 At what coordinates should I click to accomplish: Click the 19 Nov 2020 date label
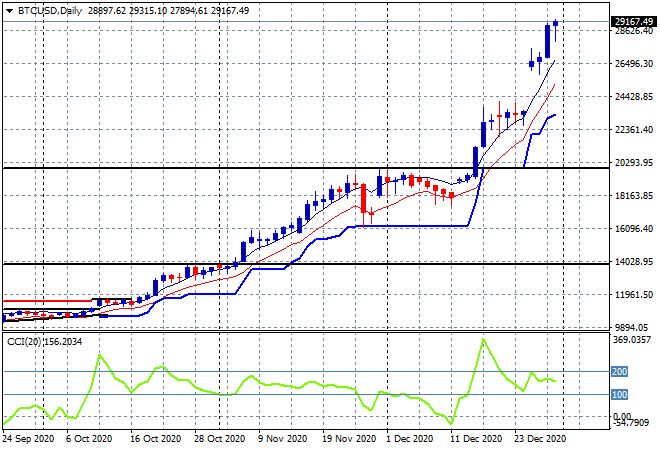pyautogui.click(x=349, y=439)
